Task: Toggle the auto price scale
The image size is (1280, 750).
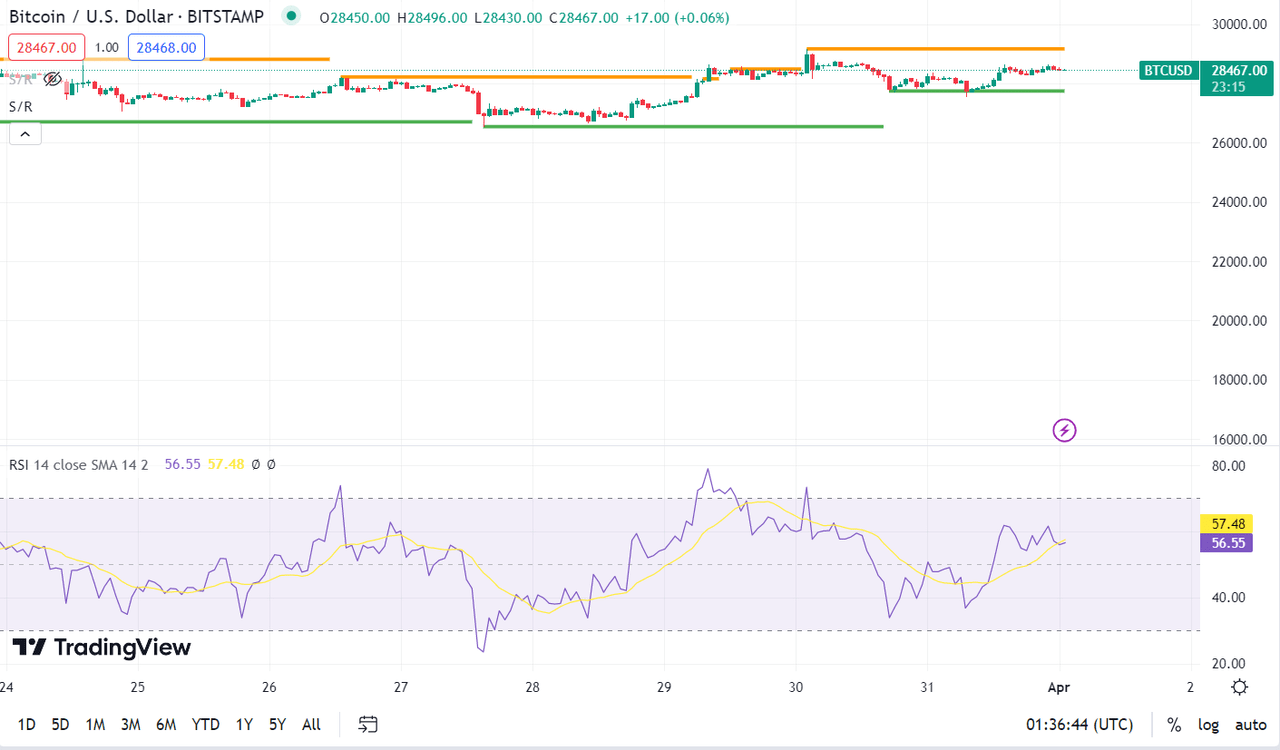Action: click(x=1250, y=725)
